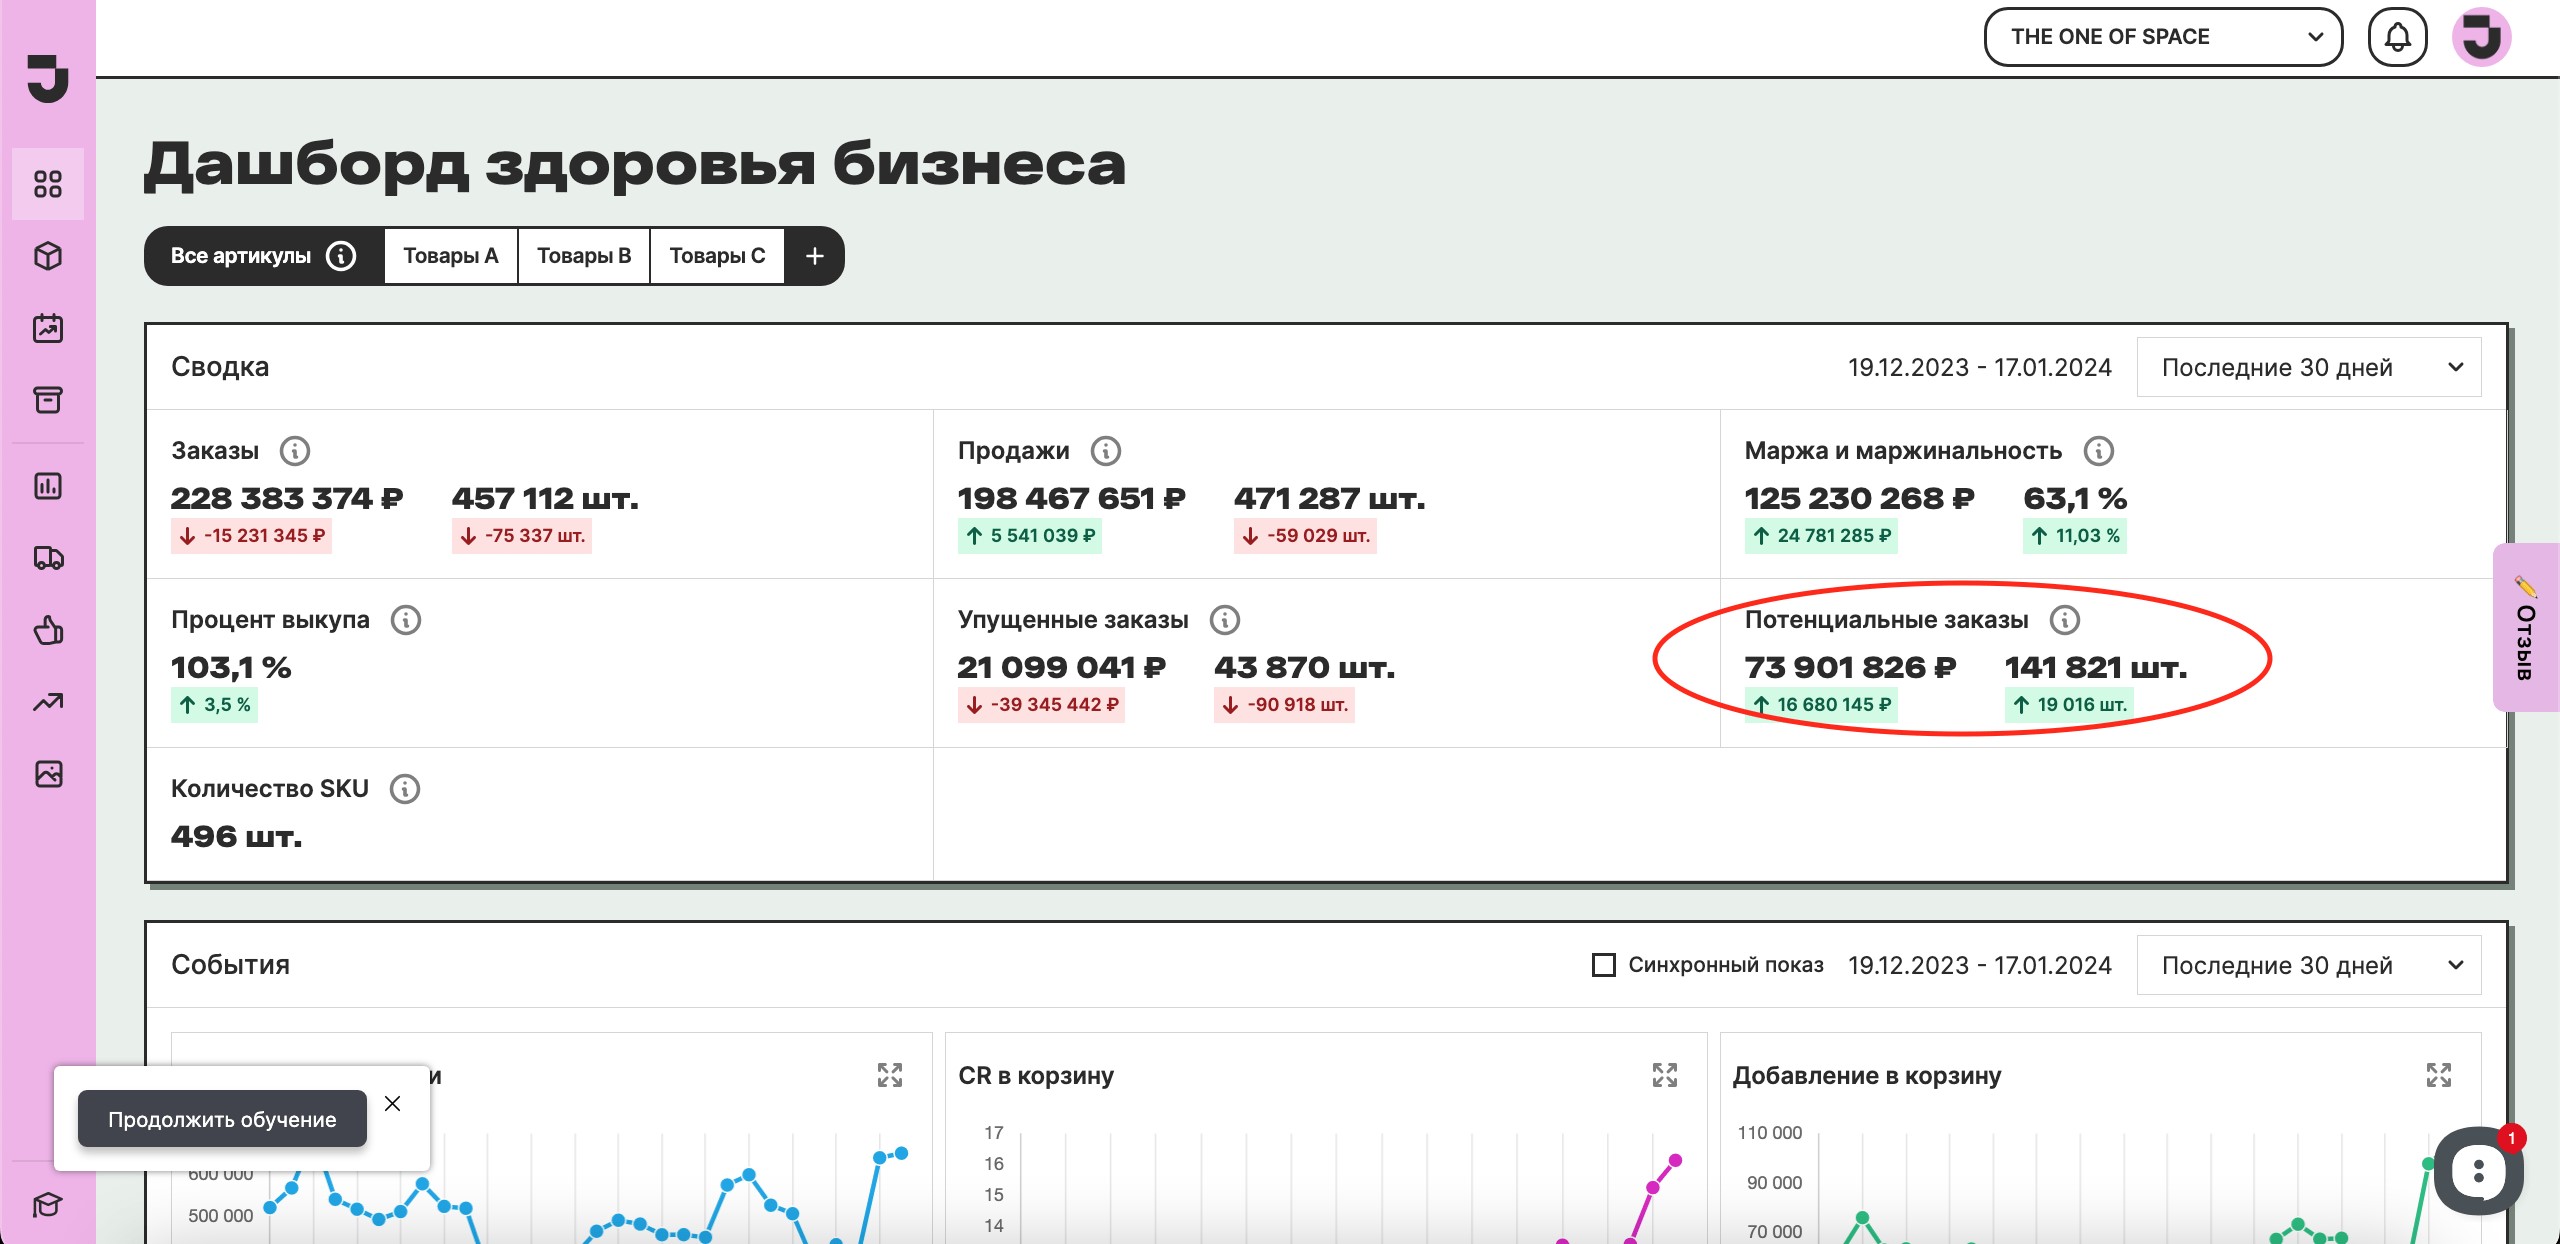Screen dimensions: 2560x1244
Task: Open the products cube icon in sidebar
Action: coord(48,256)
